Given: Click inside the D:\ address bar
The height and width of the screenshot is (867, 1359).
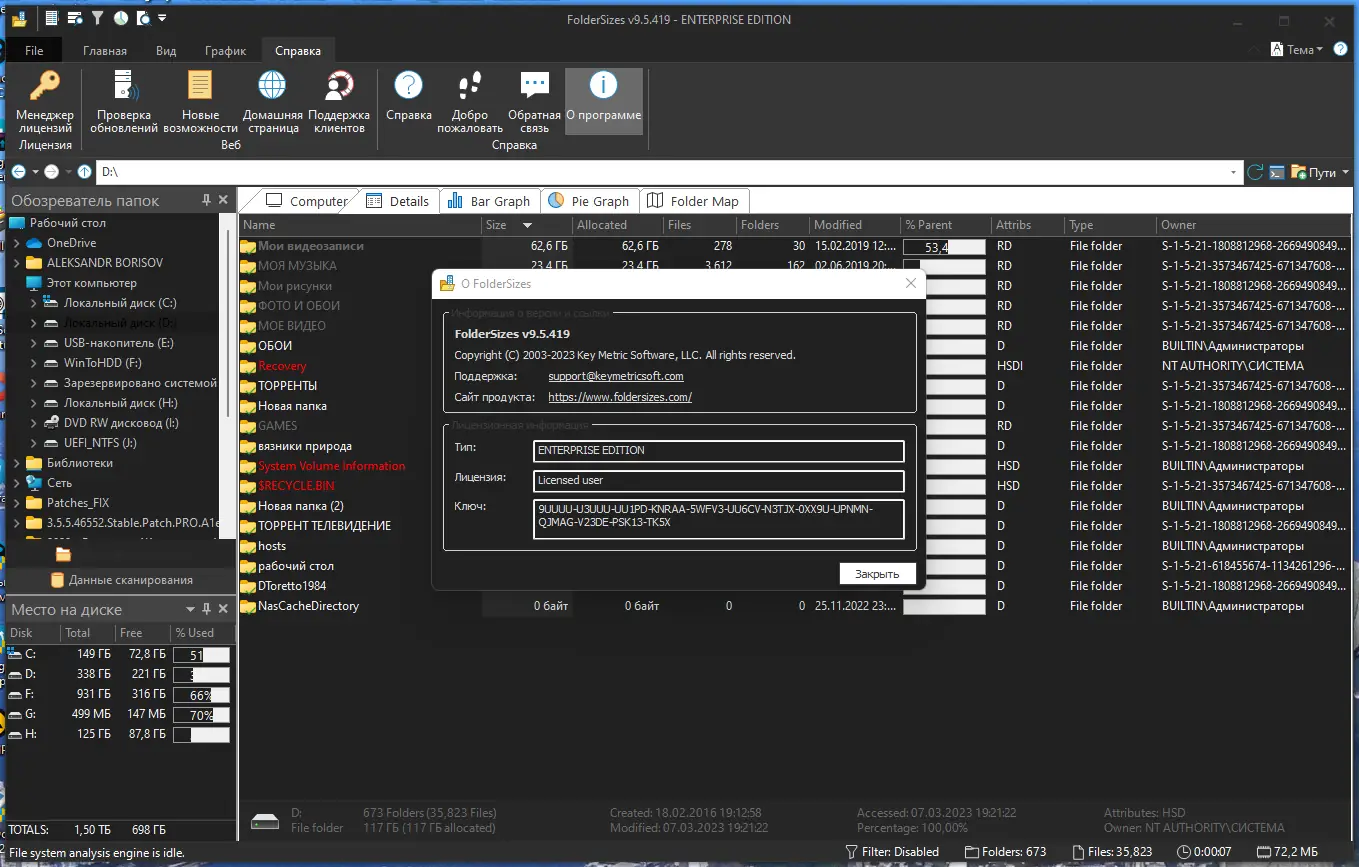Looking at the screenshot, I should pos(400,171).
